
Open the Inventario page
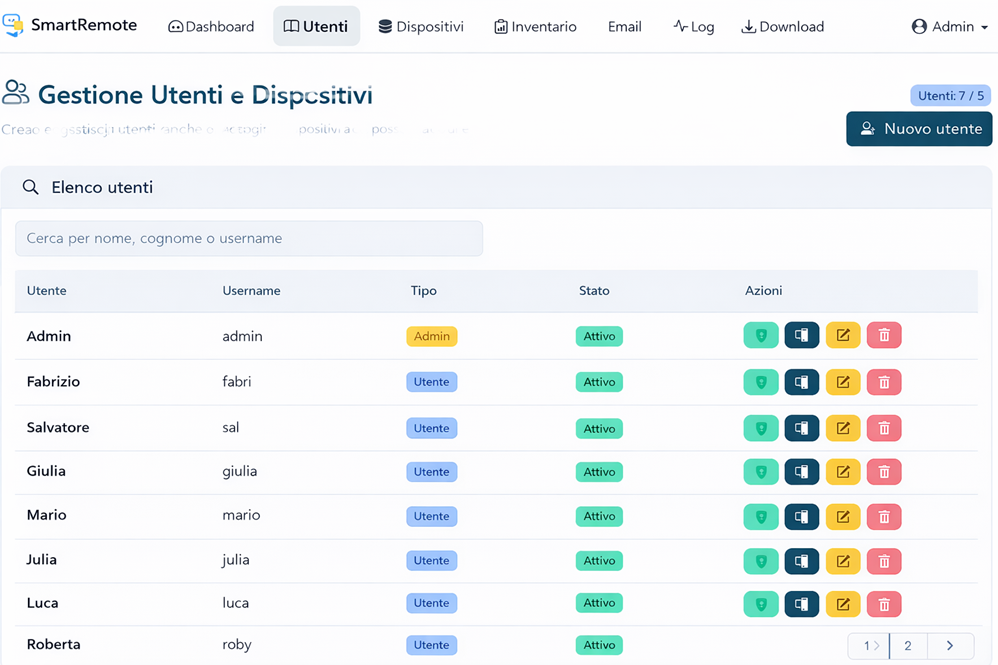[535, 27]
